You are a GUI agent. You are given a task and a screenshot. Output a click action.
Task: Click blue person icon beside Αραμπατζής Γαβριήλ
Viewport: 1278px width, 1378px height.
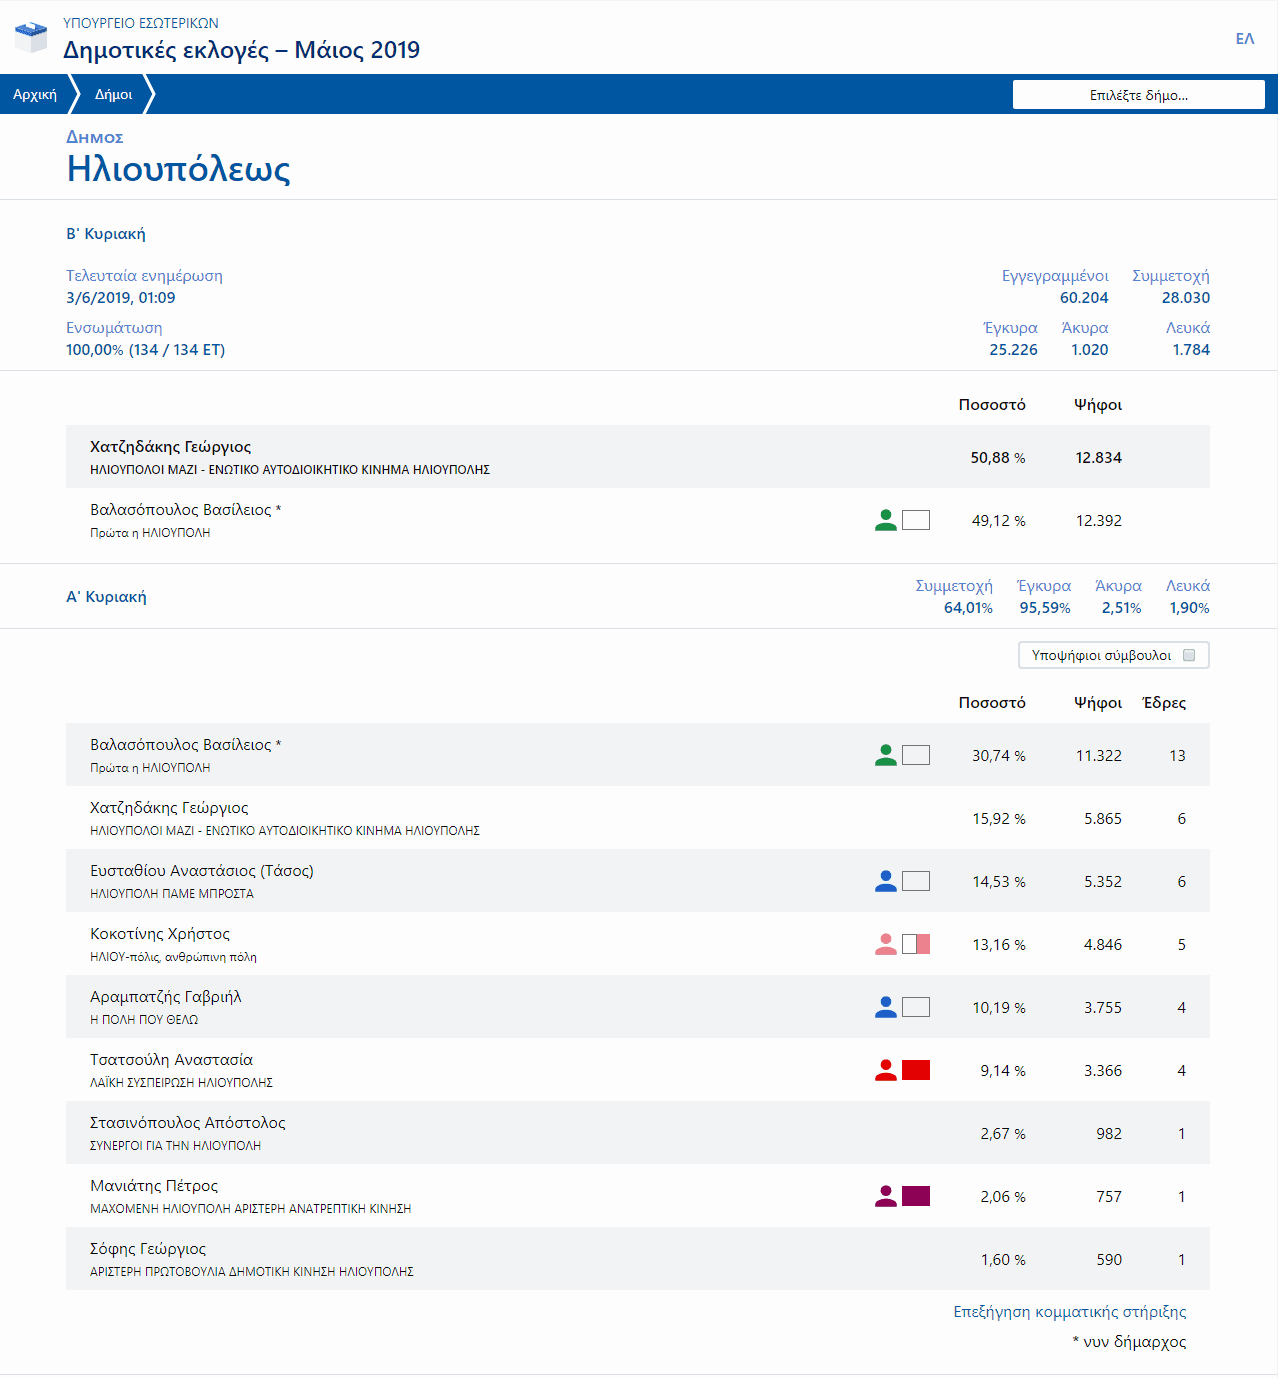885,1007
